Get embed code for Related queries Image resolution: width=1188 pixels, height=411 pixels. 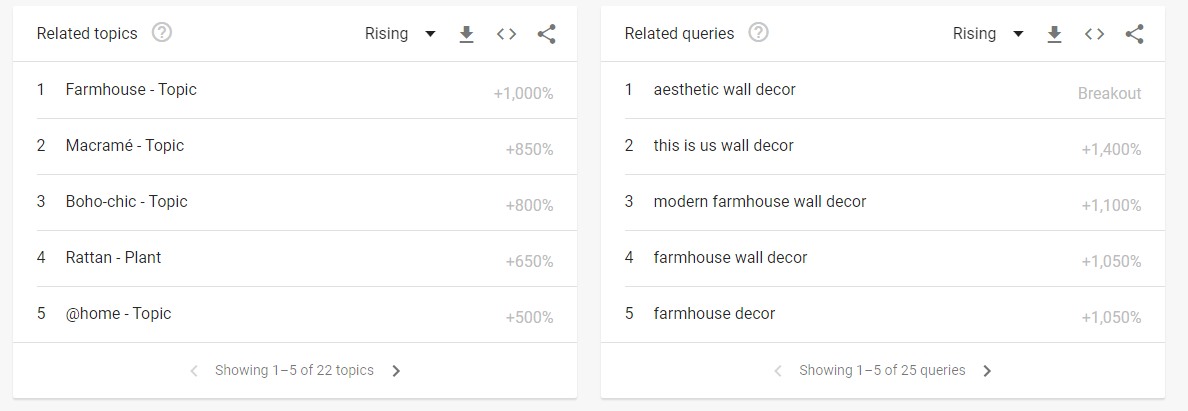[x=1095, y=34]
